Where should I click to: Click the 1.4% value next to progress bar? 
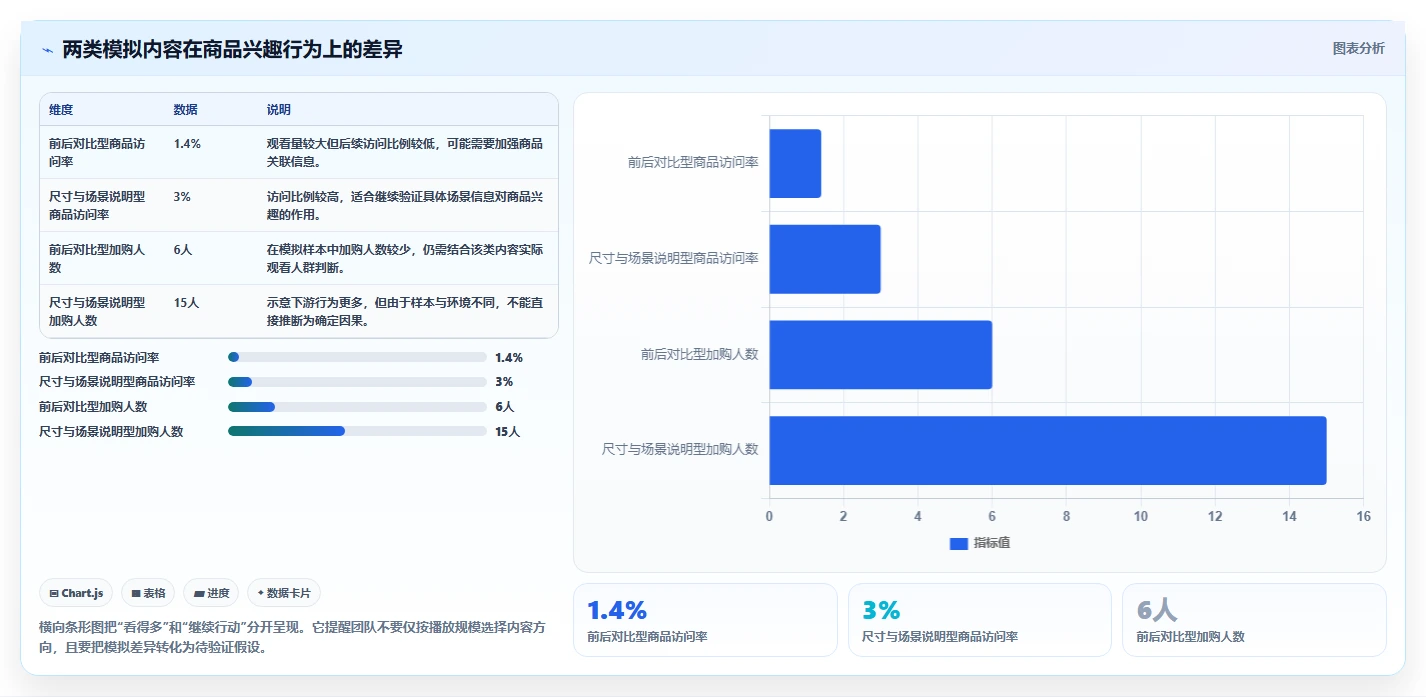[509, 357]
